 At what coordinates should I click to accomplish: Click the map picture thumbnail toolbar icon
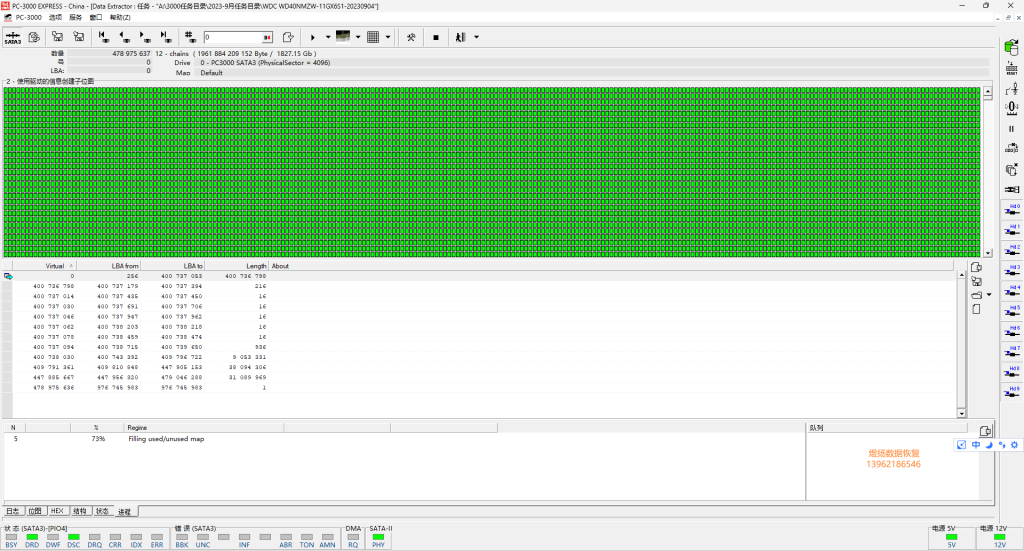click(x=343, y=37)
